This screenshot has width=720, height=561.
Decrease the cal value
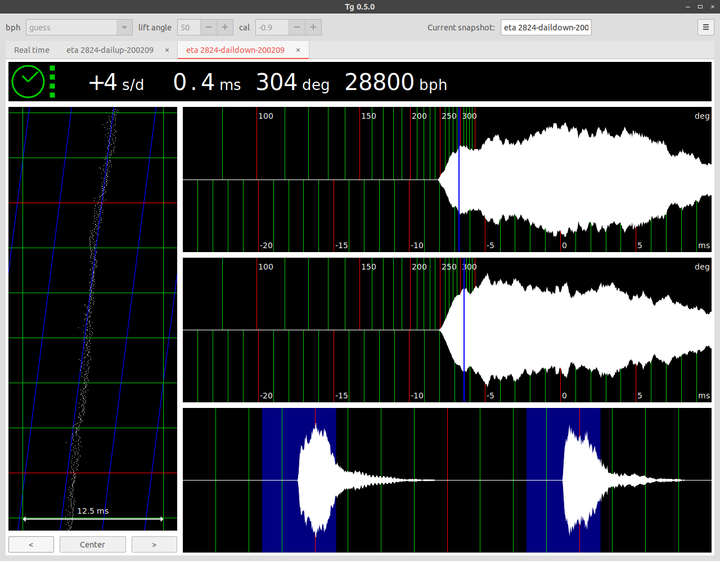pos(297,28)
